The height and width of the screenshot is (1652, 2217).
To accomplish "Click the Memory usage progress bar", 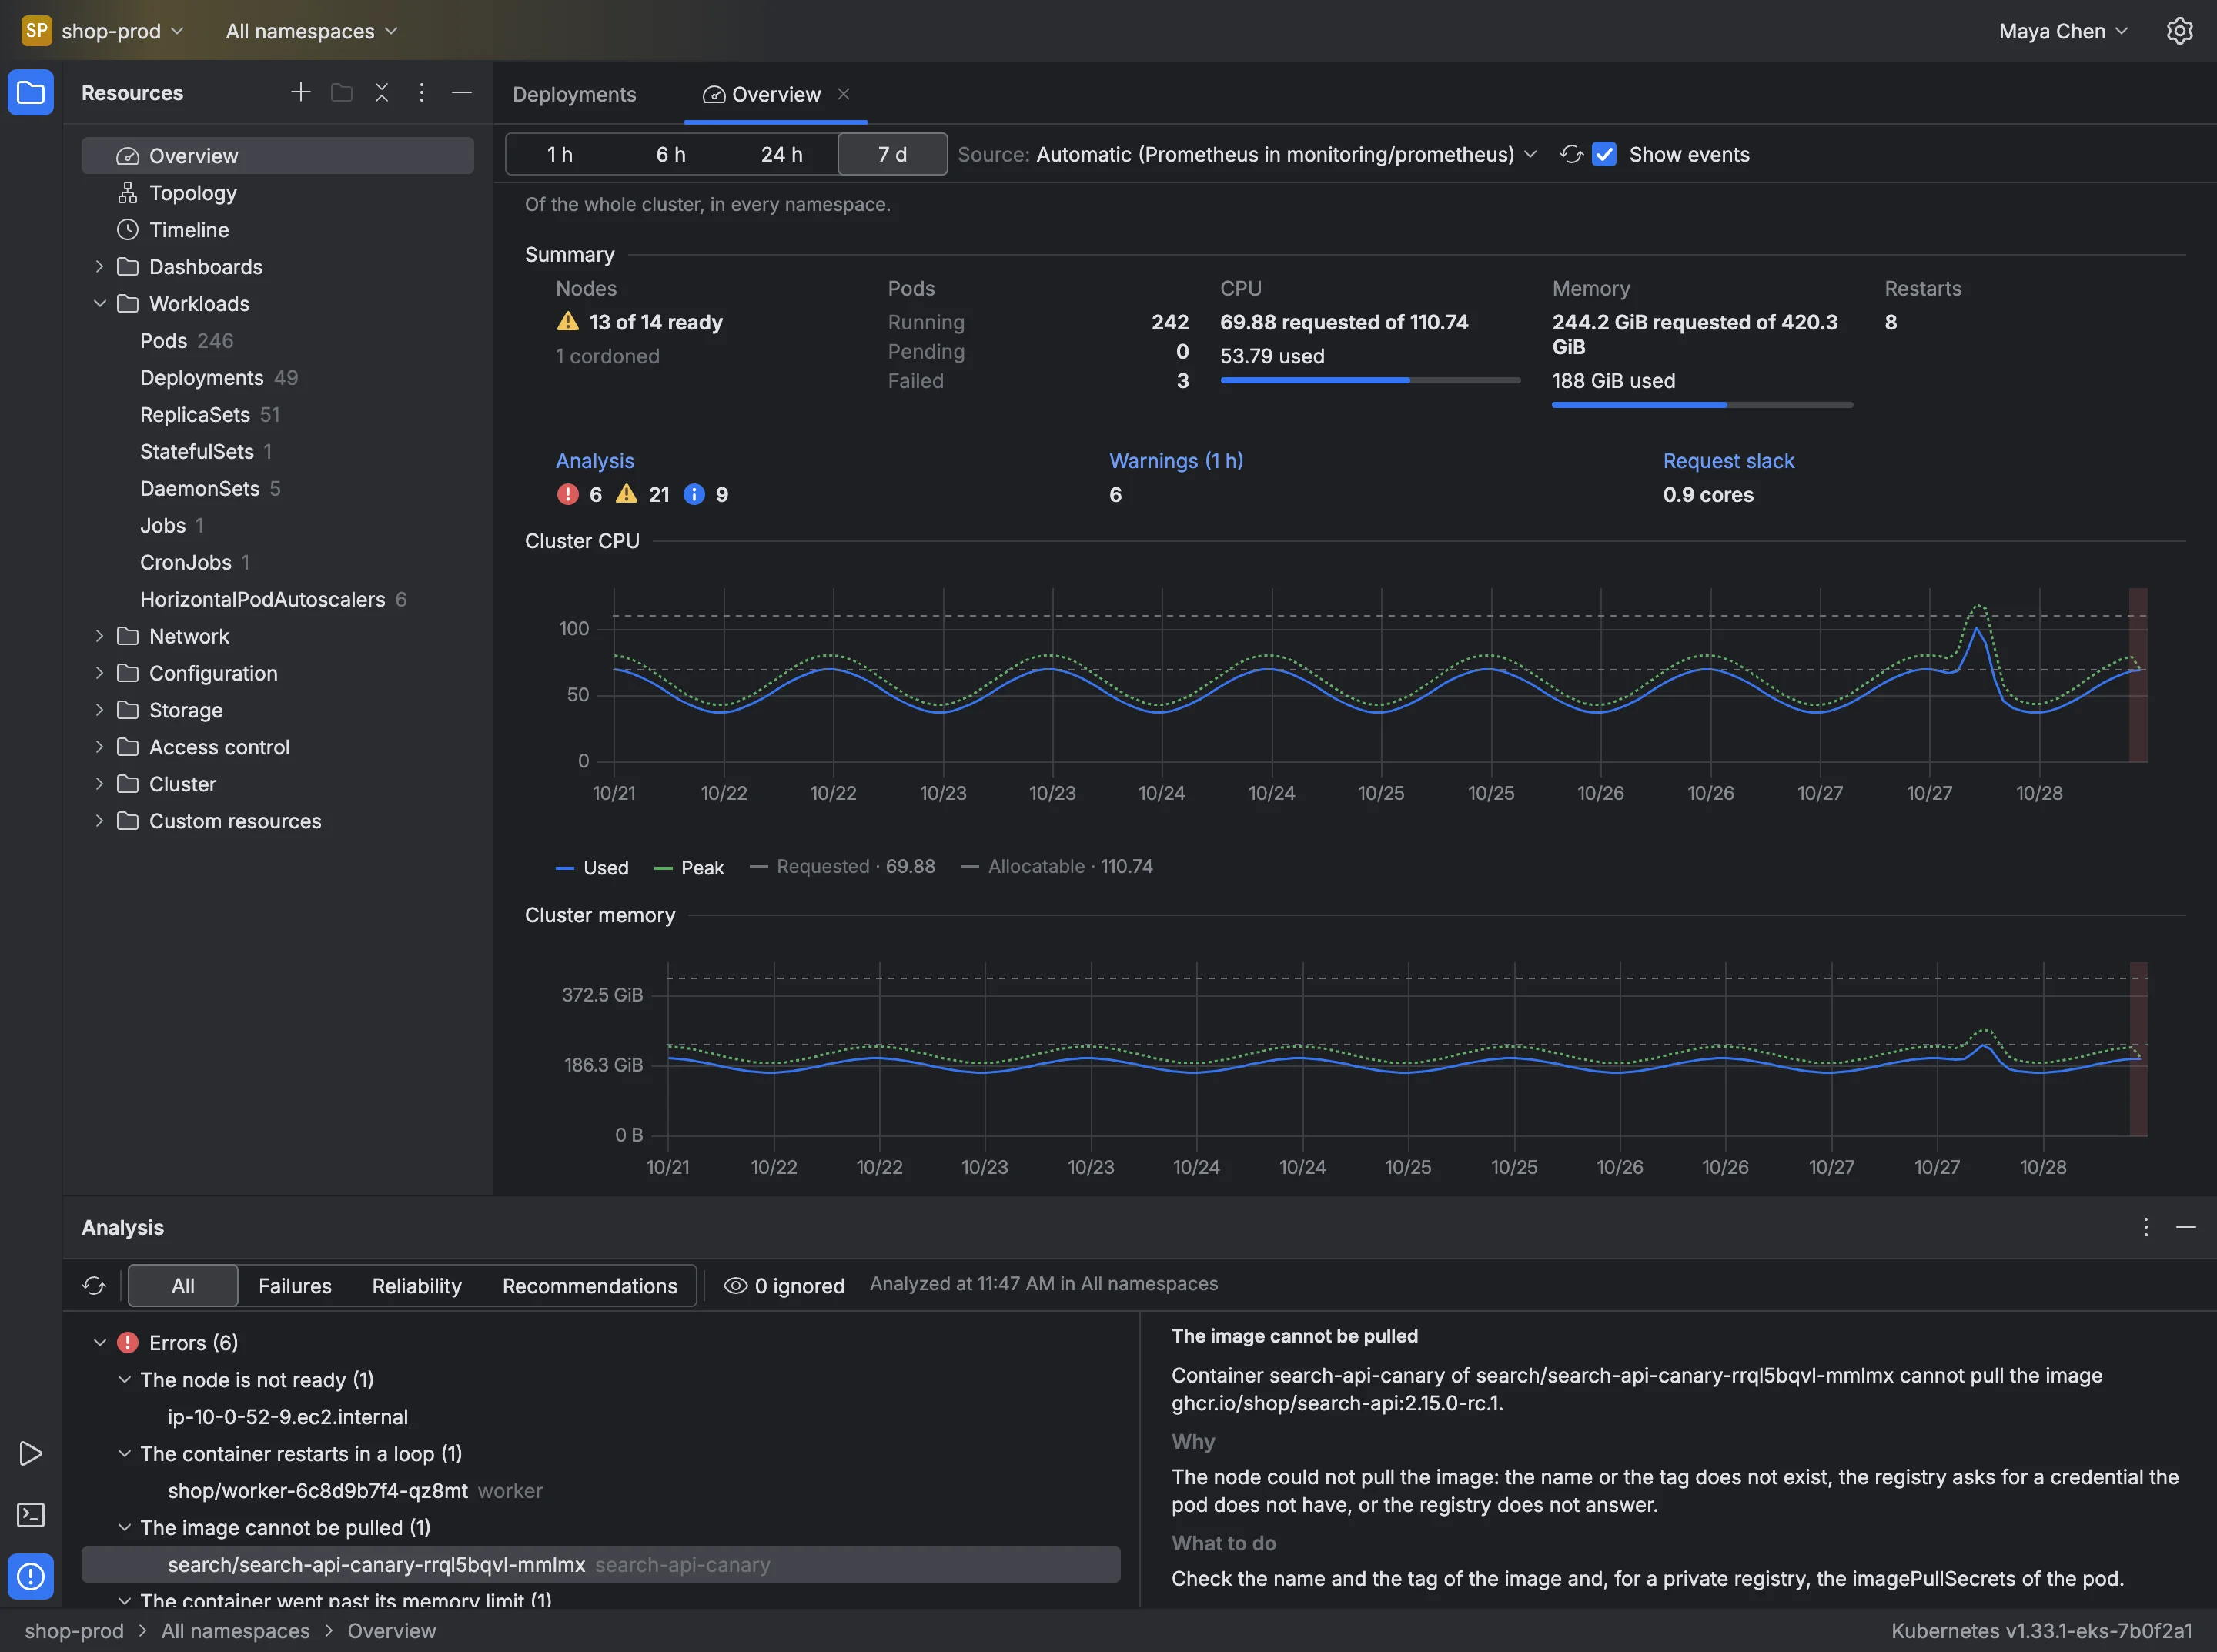I will coord(1702,405).
